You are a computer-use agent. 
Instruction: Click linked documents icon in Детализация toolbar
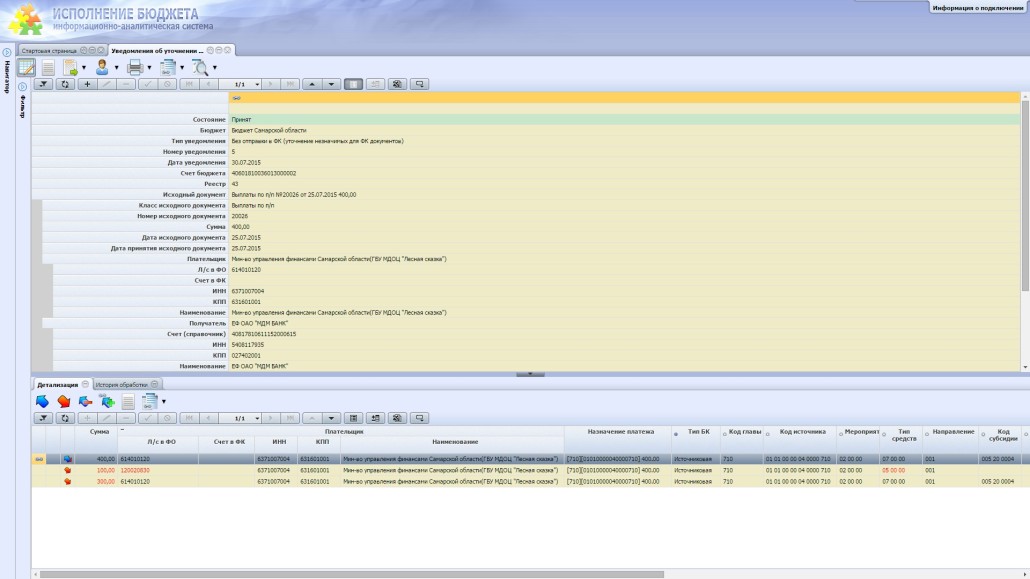(150, 401)
